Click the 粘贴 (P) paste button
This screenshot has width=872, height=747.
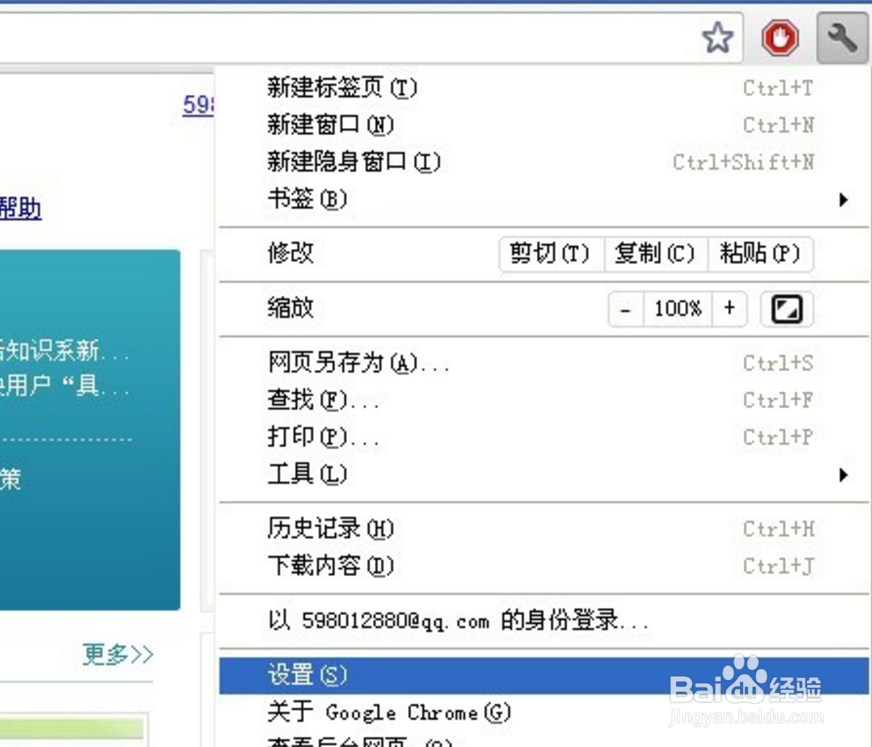[x=760, y=254]
